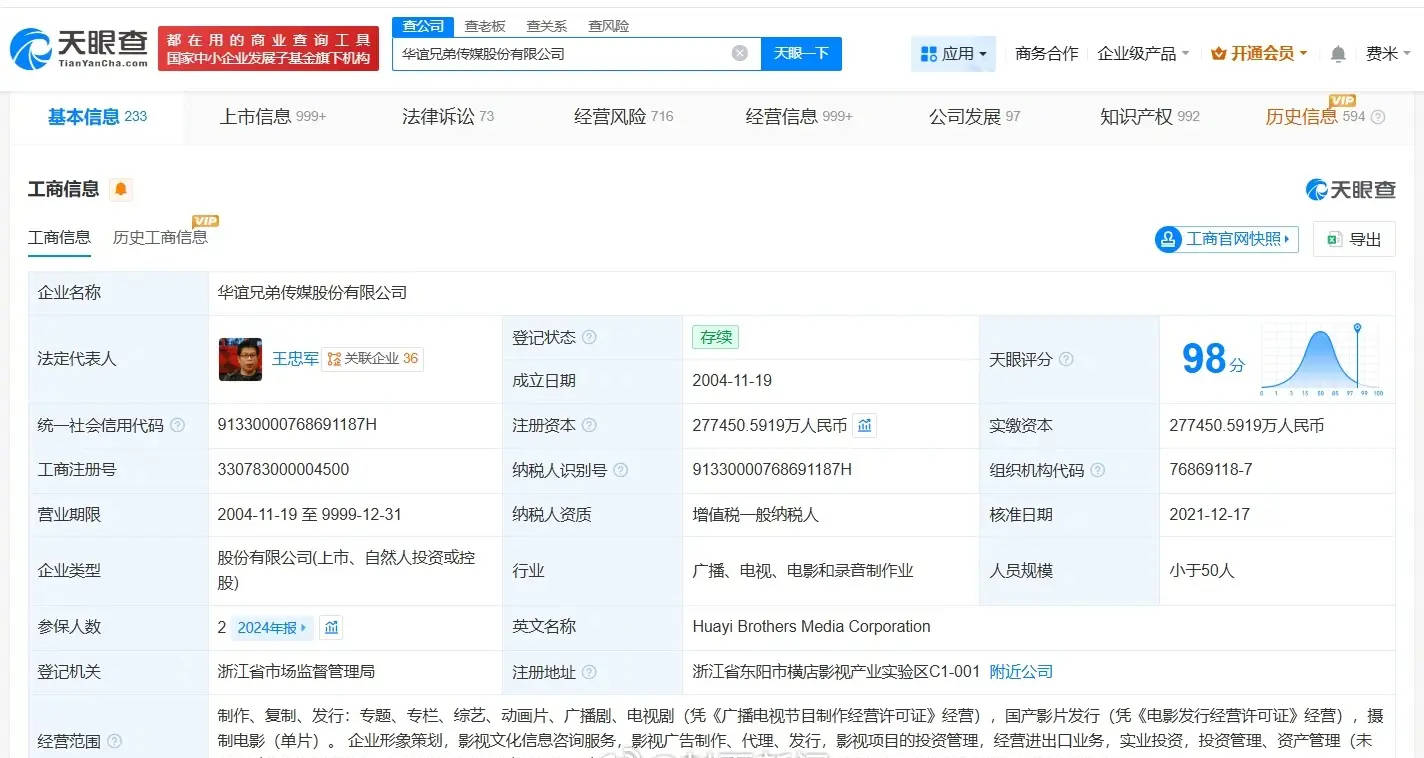Viewport: 1424px width, 758px height.
Task: Click the TianYanCha logo to go home
Action: pyautogui.click(x=78, y=48)
